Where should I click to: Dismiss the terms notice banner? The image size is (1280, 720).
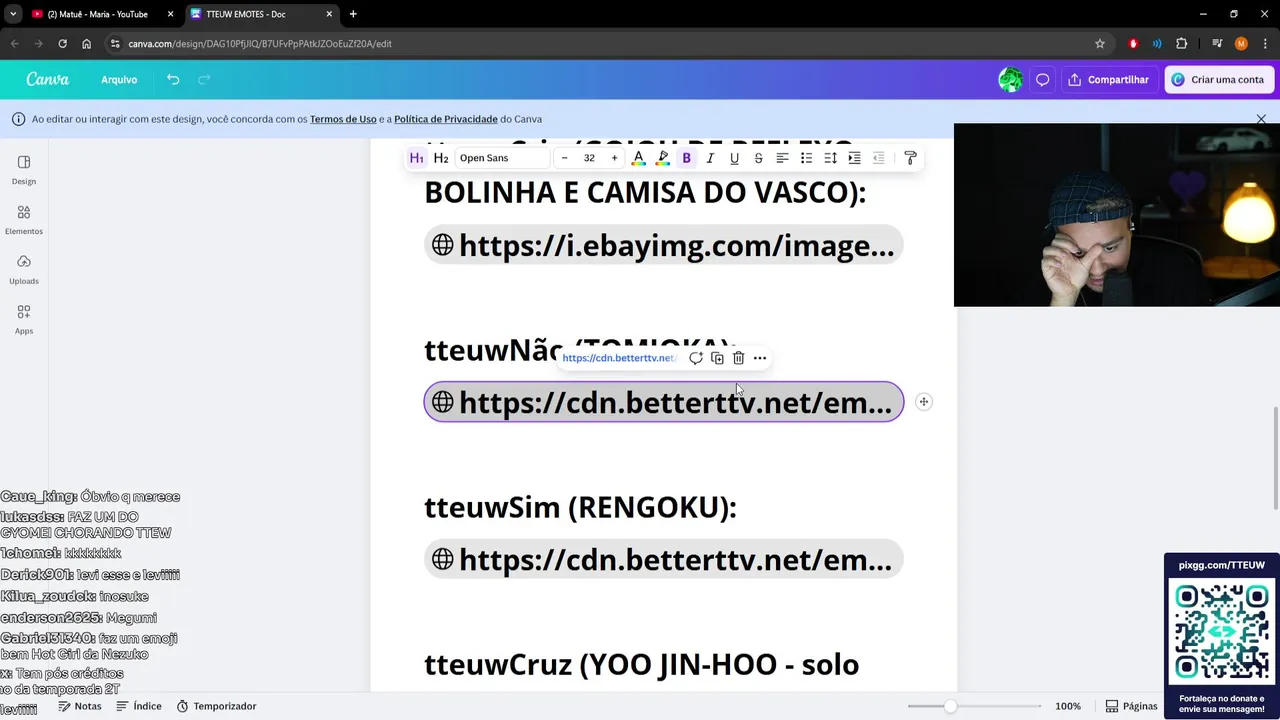[1261, 119]
